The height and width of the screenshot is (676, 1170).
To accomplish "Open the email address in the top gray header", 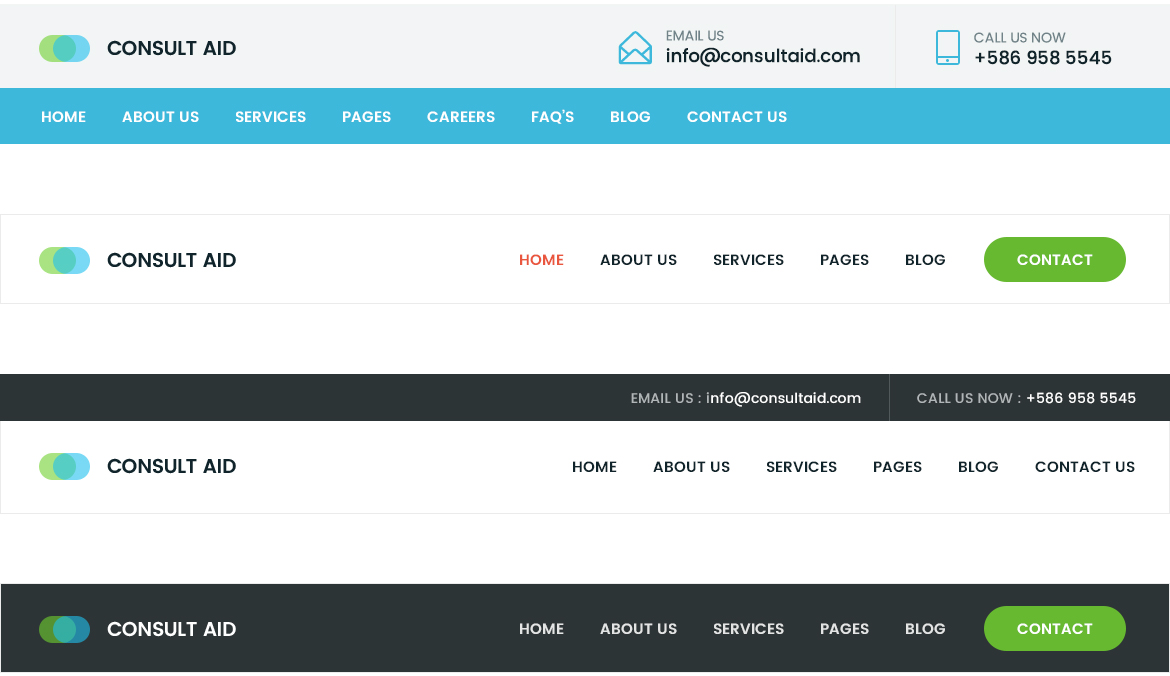I will (x=763, y=56).
